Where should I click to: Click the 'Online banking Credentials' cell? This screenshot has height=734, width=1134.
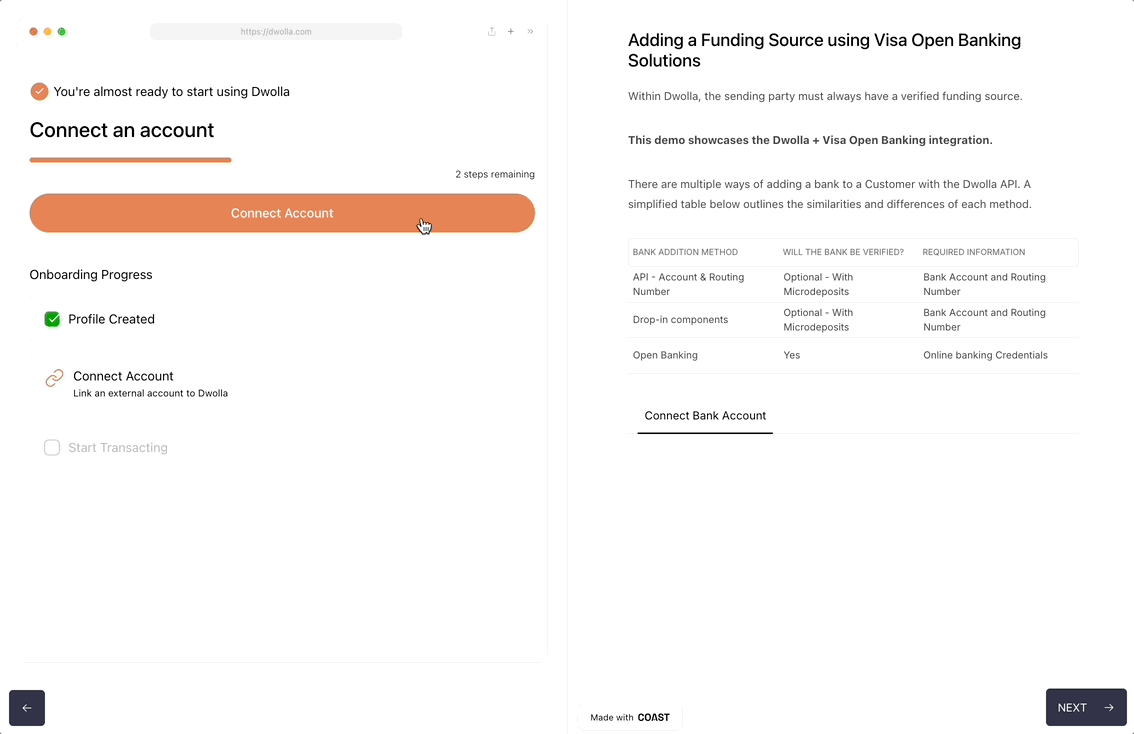(985, 355)
